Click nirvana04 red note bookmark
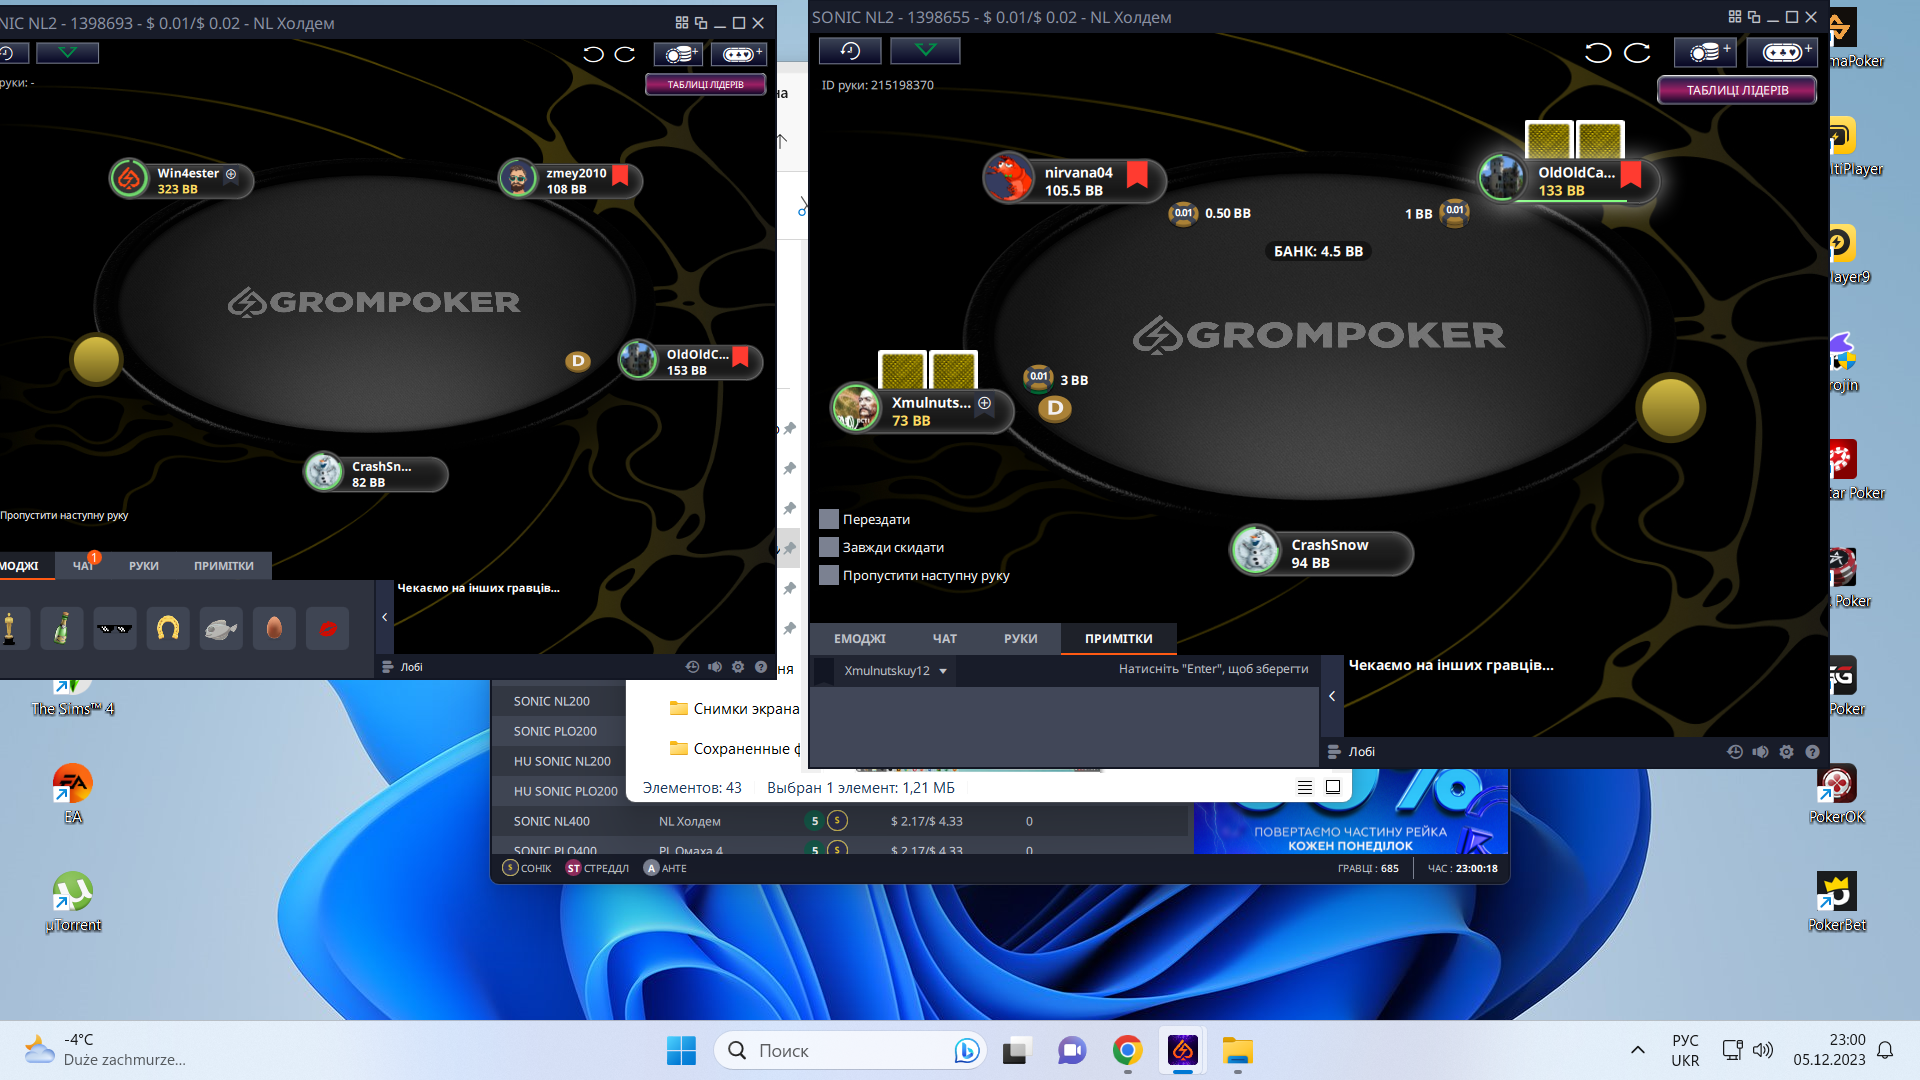Image resolution: width=1920 pixels, height=1080 pixels. pyautogui.click(x=1137, y=174)
